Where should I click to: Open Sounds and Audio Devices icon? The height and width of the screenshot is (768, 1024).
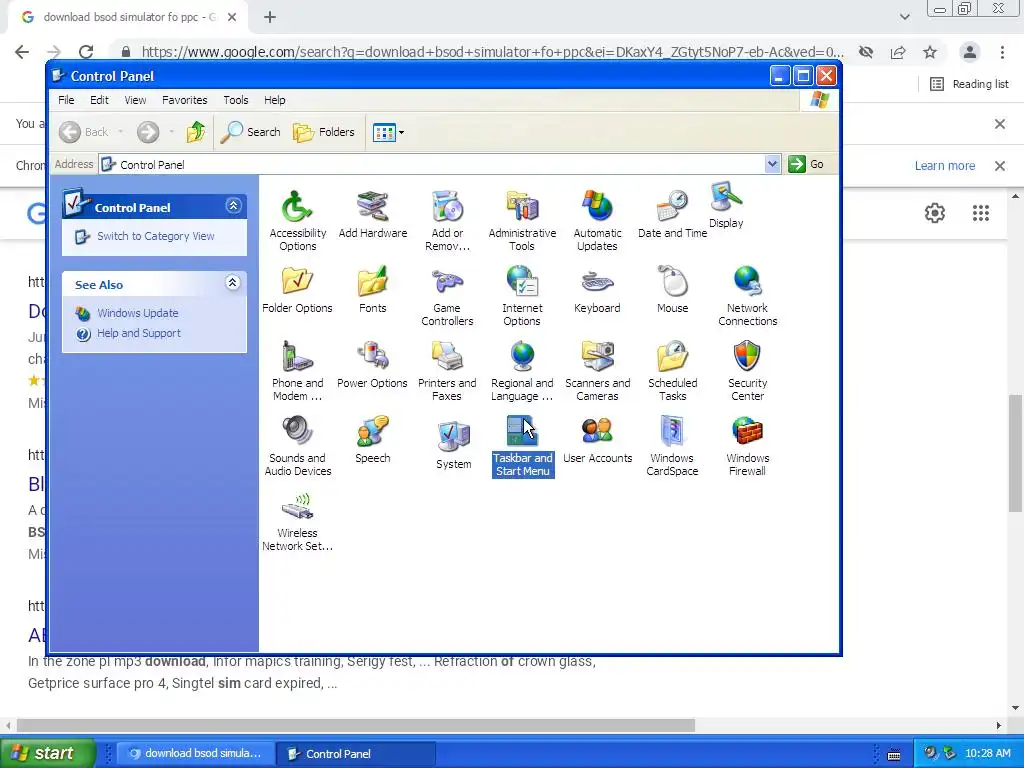tap(297, 446)
